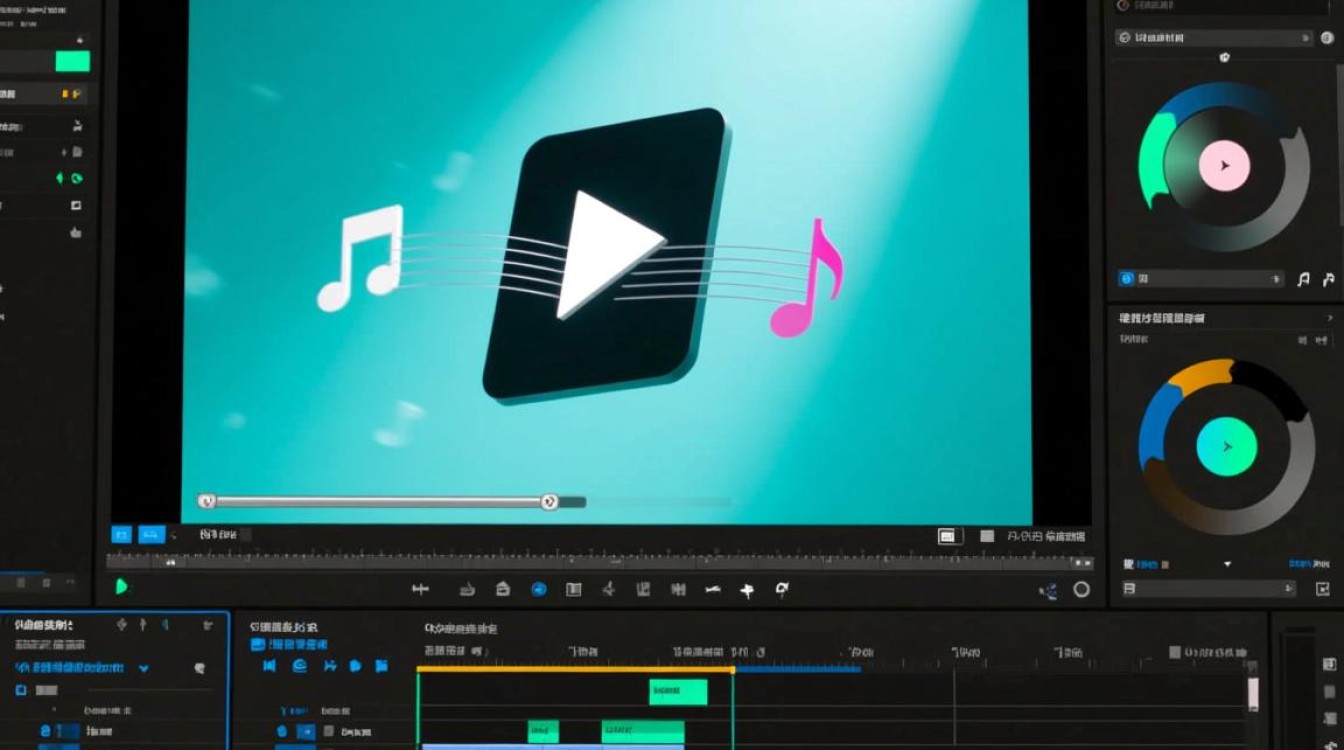Image resolution: width=1344 pixels, height=750 pixels.
Task: Toggle the blue eye icon on the lower track
Action: (x=282, y=732)
